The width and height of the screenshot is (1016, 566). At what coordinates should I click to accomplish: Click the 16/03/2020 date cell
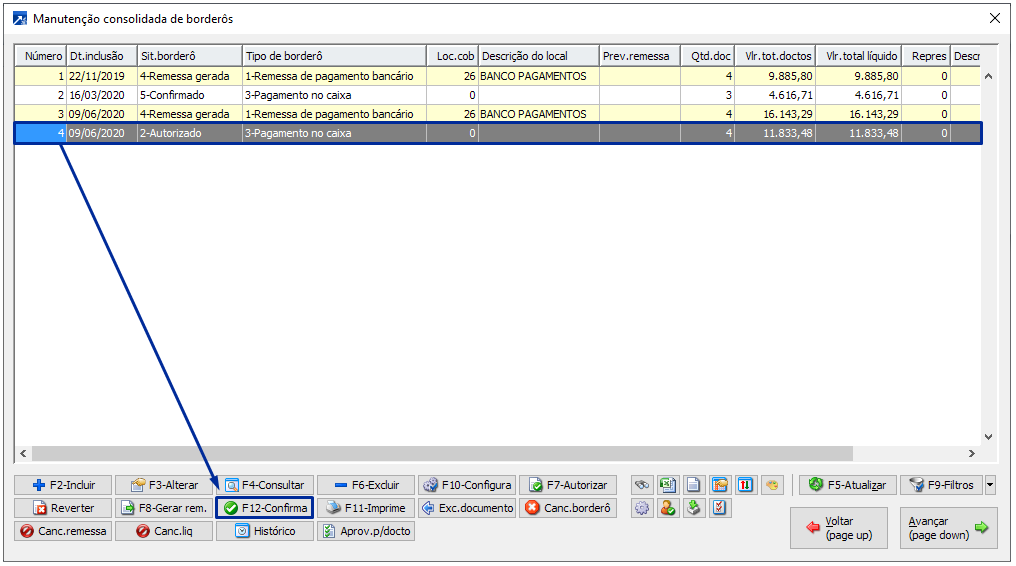click(102, 95)
